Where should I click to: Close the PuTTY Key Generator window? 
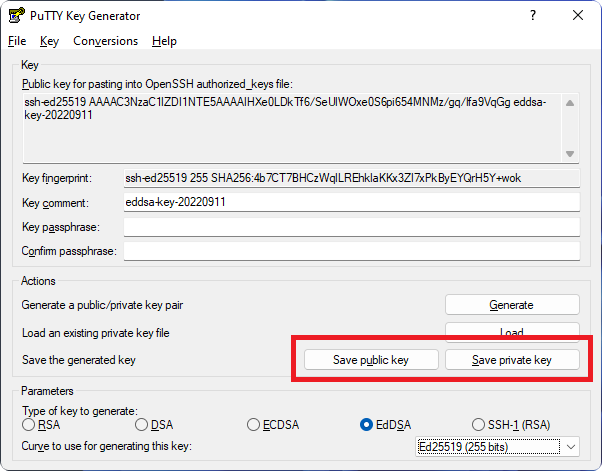click(578, 15)
